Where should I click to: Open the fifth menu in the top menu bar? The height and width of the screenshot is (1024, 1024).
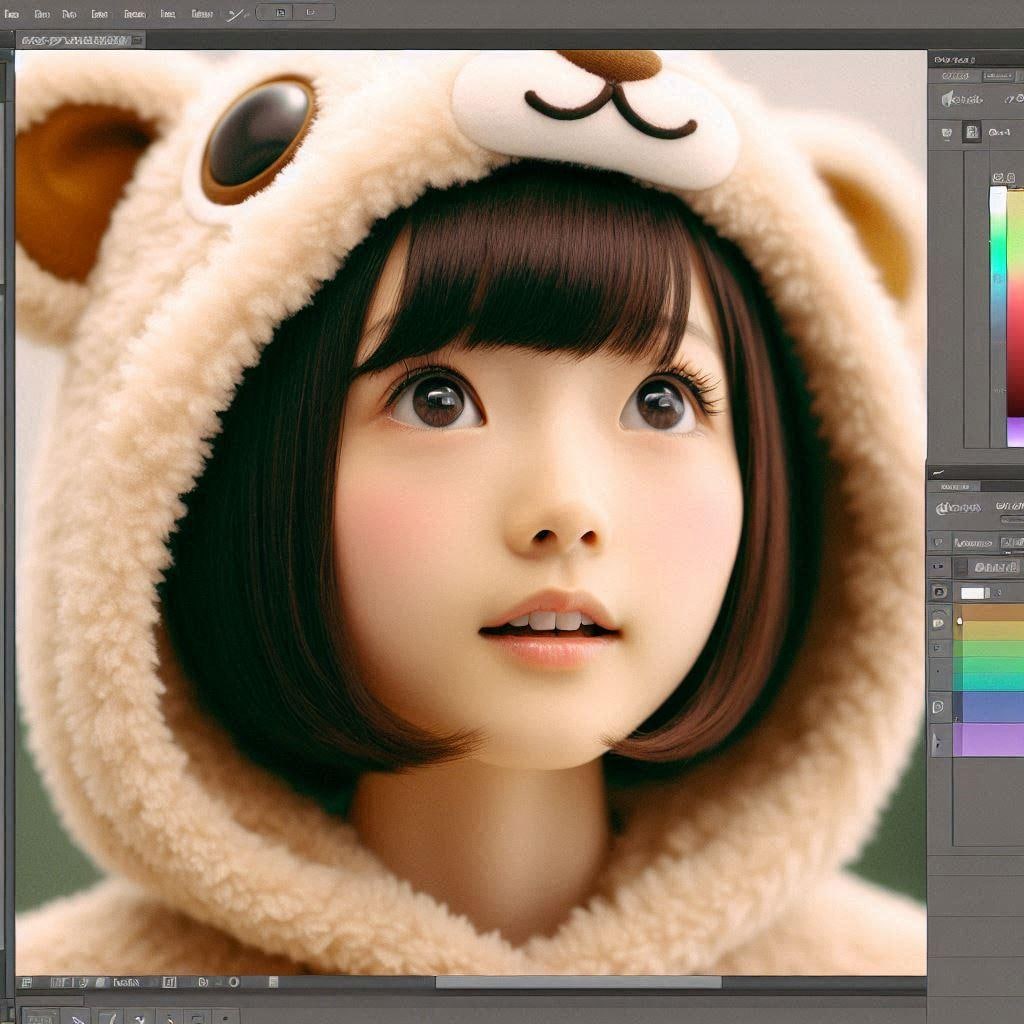[135, 14]
